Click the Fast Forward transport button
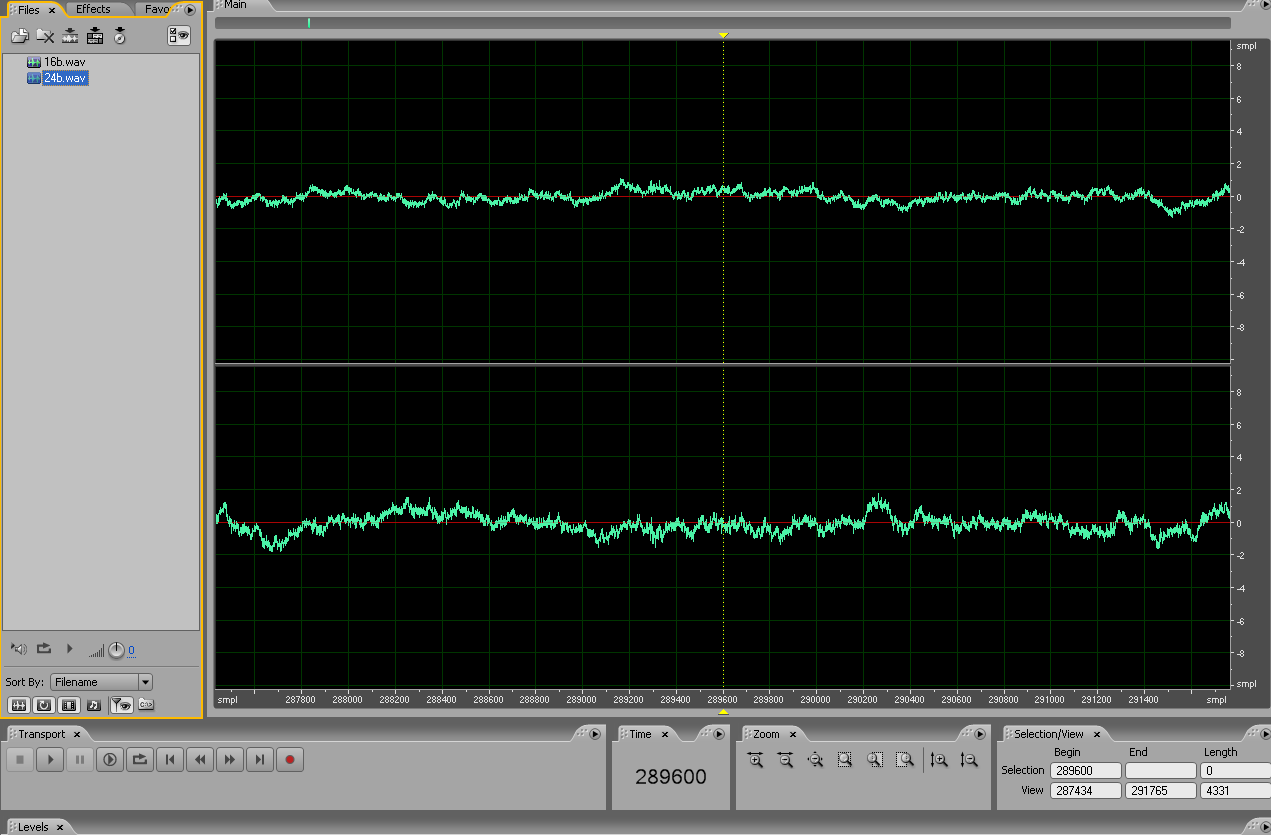 tap(230, 760)
